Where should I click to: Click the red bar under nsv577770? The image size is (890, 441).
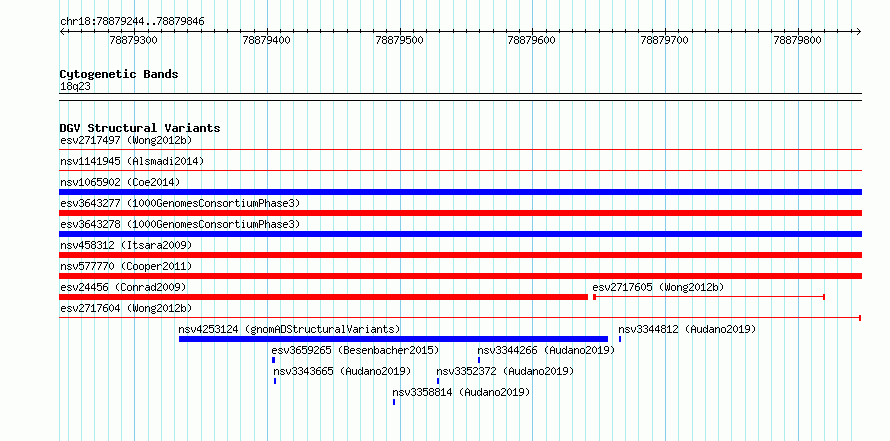(461, 276)
